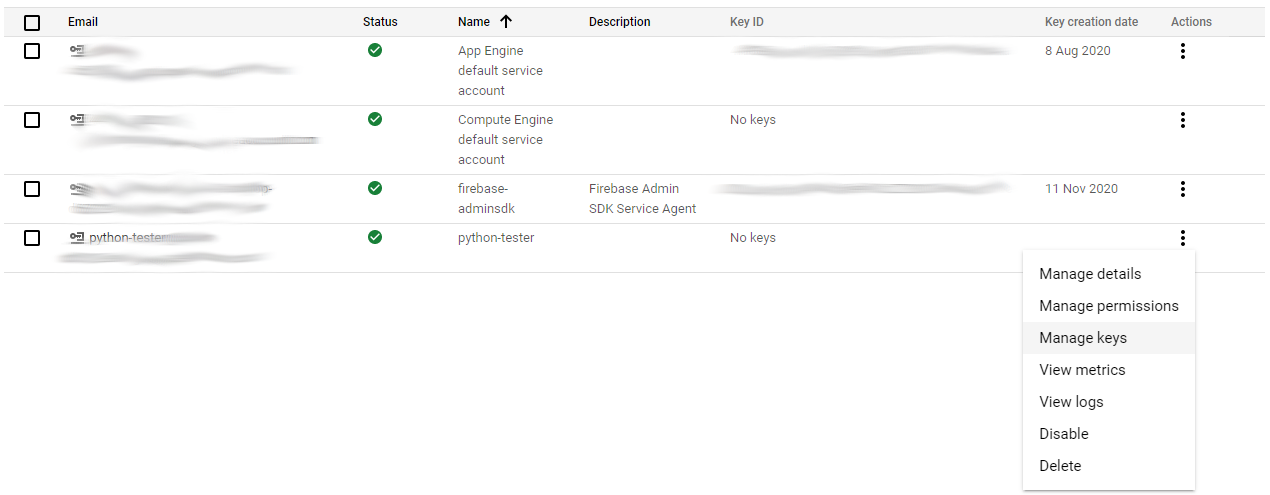Open View metrics from the menu
1270x495 pixels.
(1109, 370)
